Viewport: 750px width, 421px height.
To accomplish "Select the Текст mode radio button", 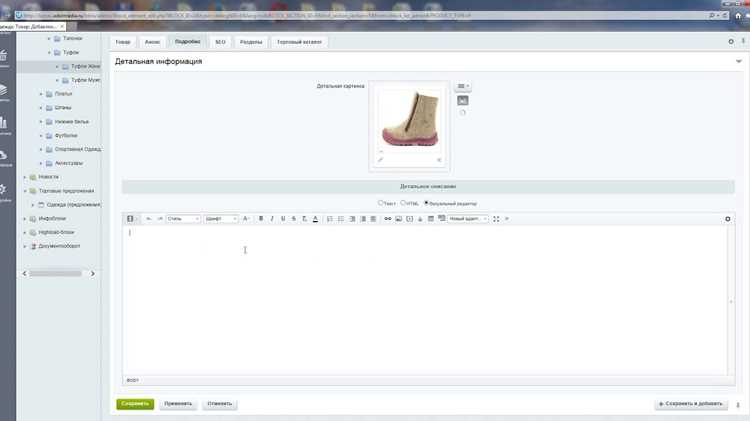I will 381,203.
